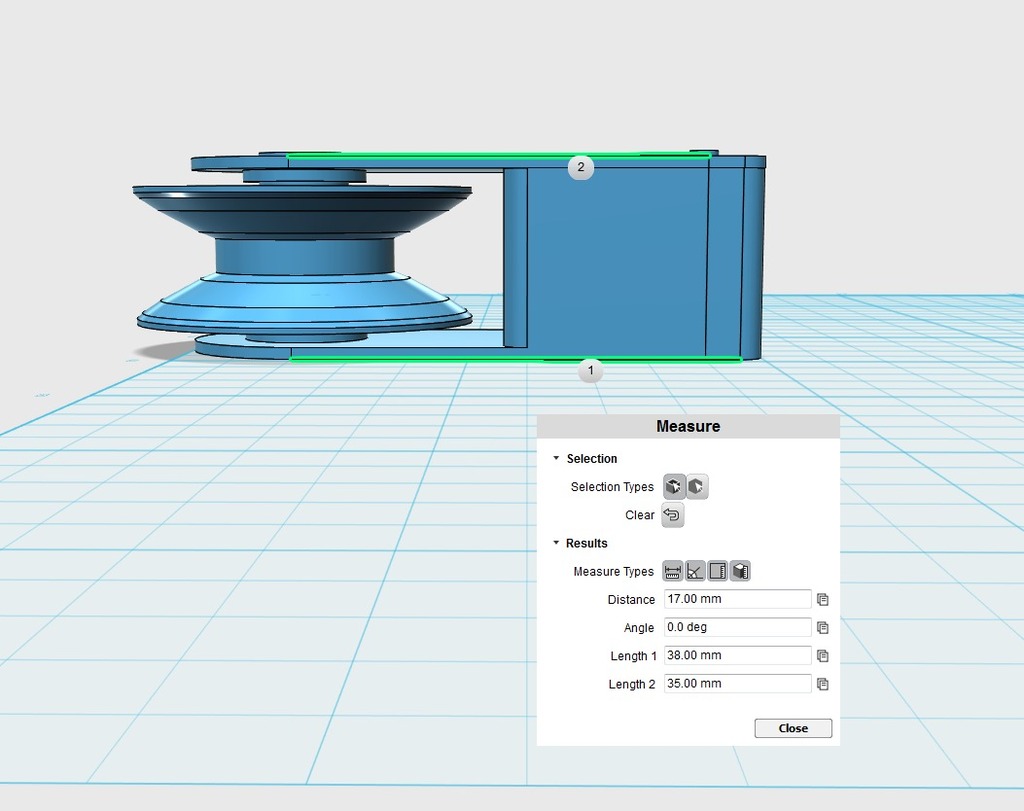Screen dimensions: 1024x811
Task: Copy the Angle value via its copy icon
Action: [x=822, y=627]
